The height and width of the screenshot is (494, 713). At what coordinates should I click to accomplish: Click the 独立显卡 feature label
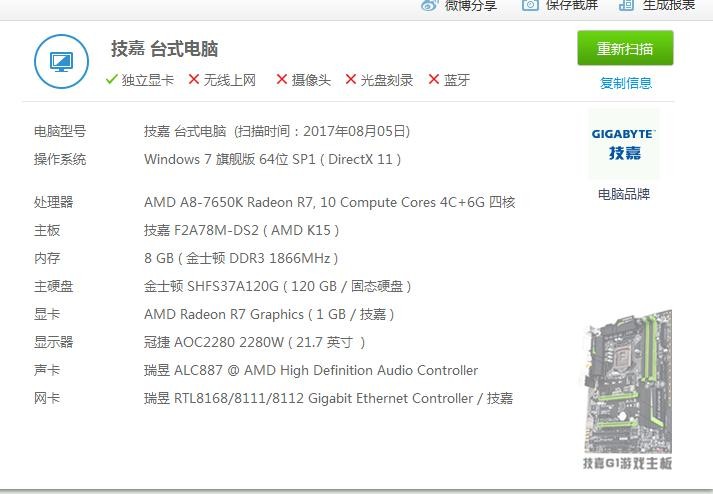click(x=148, y=80)
